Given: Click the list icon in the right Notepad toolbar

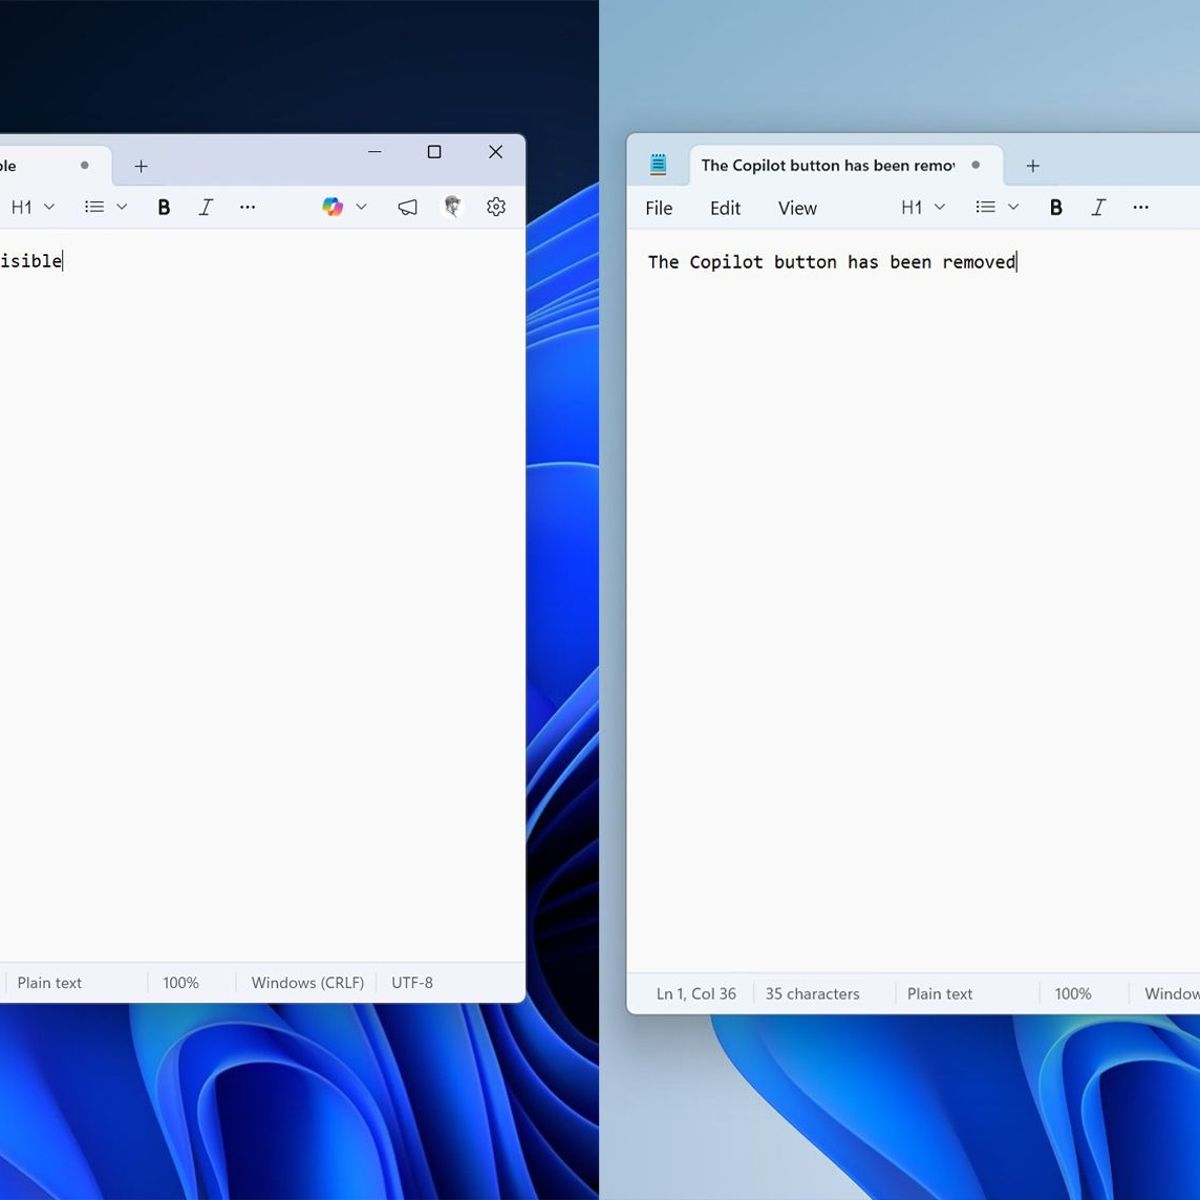Looking at the screenshot, I should pos(986,207).
